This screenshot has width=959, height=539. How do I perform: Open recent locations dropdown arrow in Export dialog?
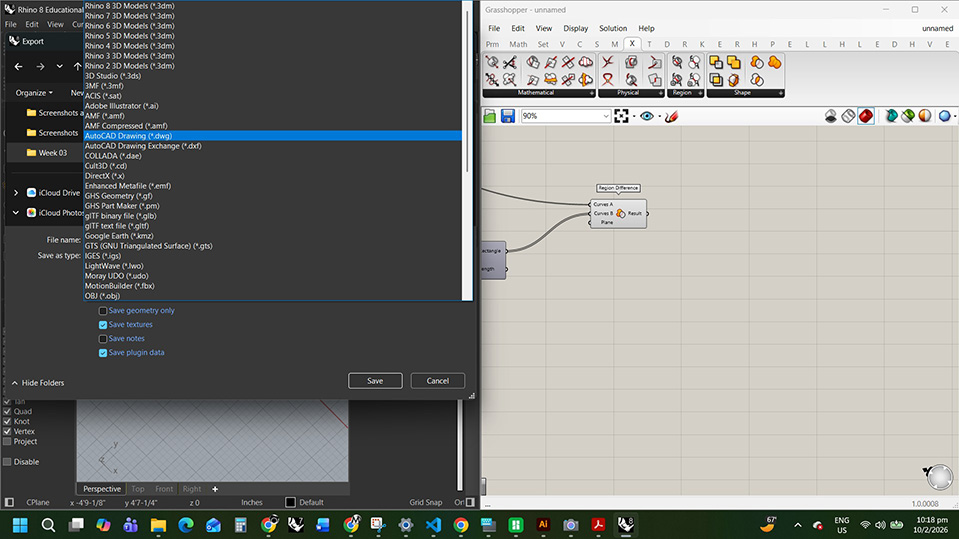pyautogui.click(x=59, y=66)
